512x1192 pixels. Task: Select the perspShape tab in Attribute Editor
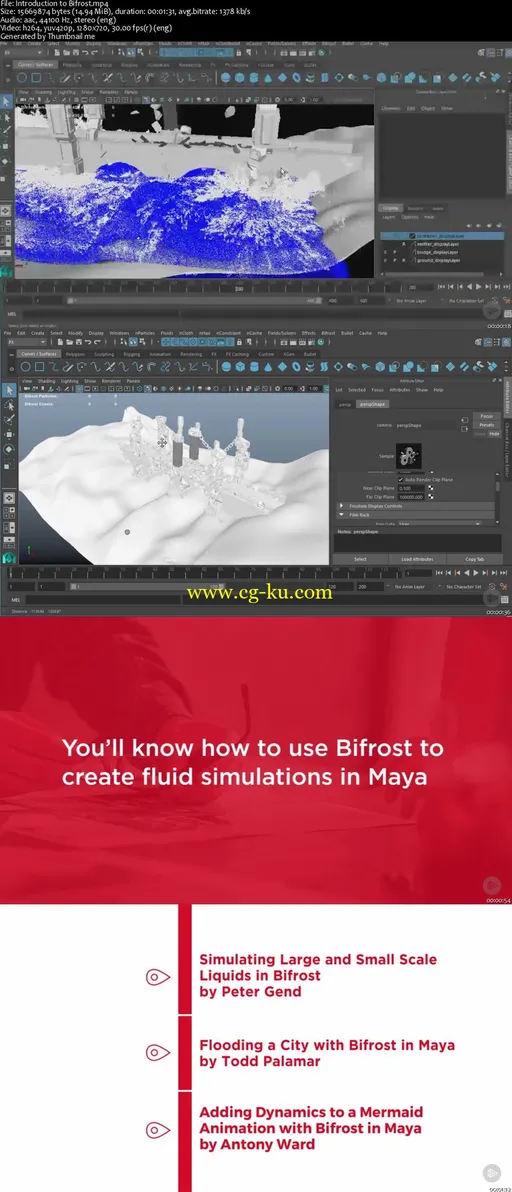[372, 404]
